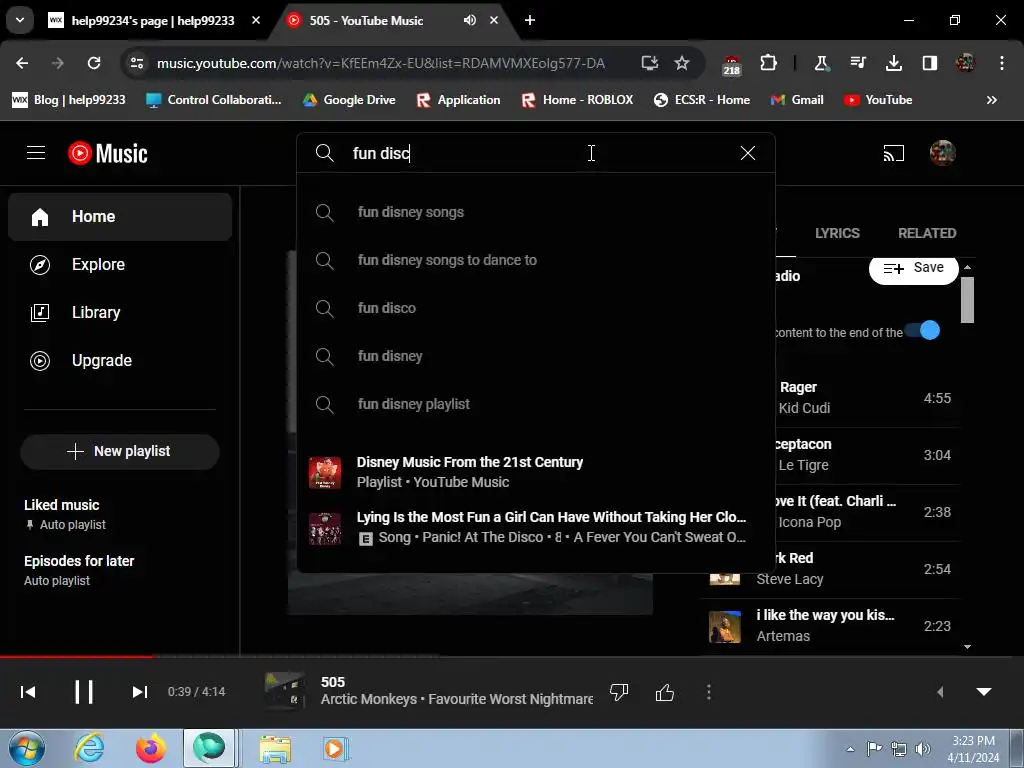This screenshot has height=768, width=1024.
Task: Go to Home in sidebar
Action: (120, 217)
